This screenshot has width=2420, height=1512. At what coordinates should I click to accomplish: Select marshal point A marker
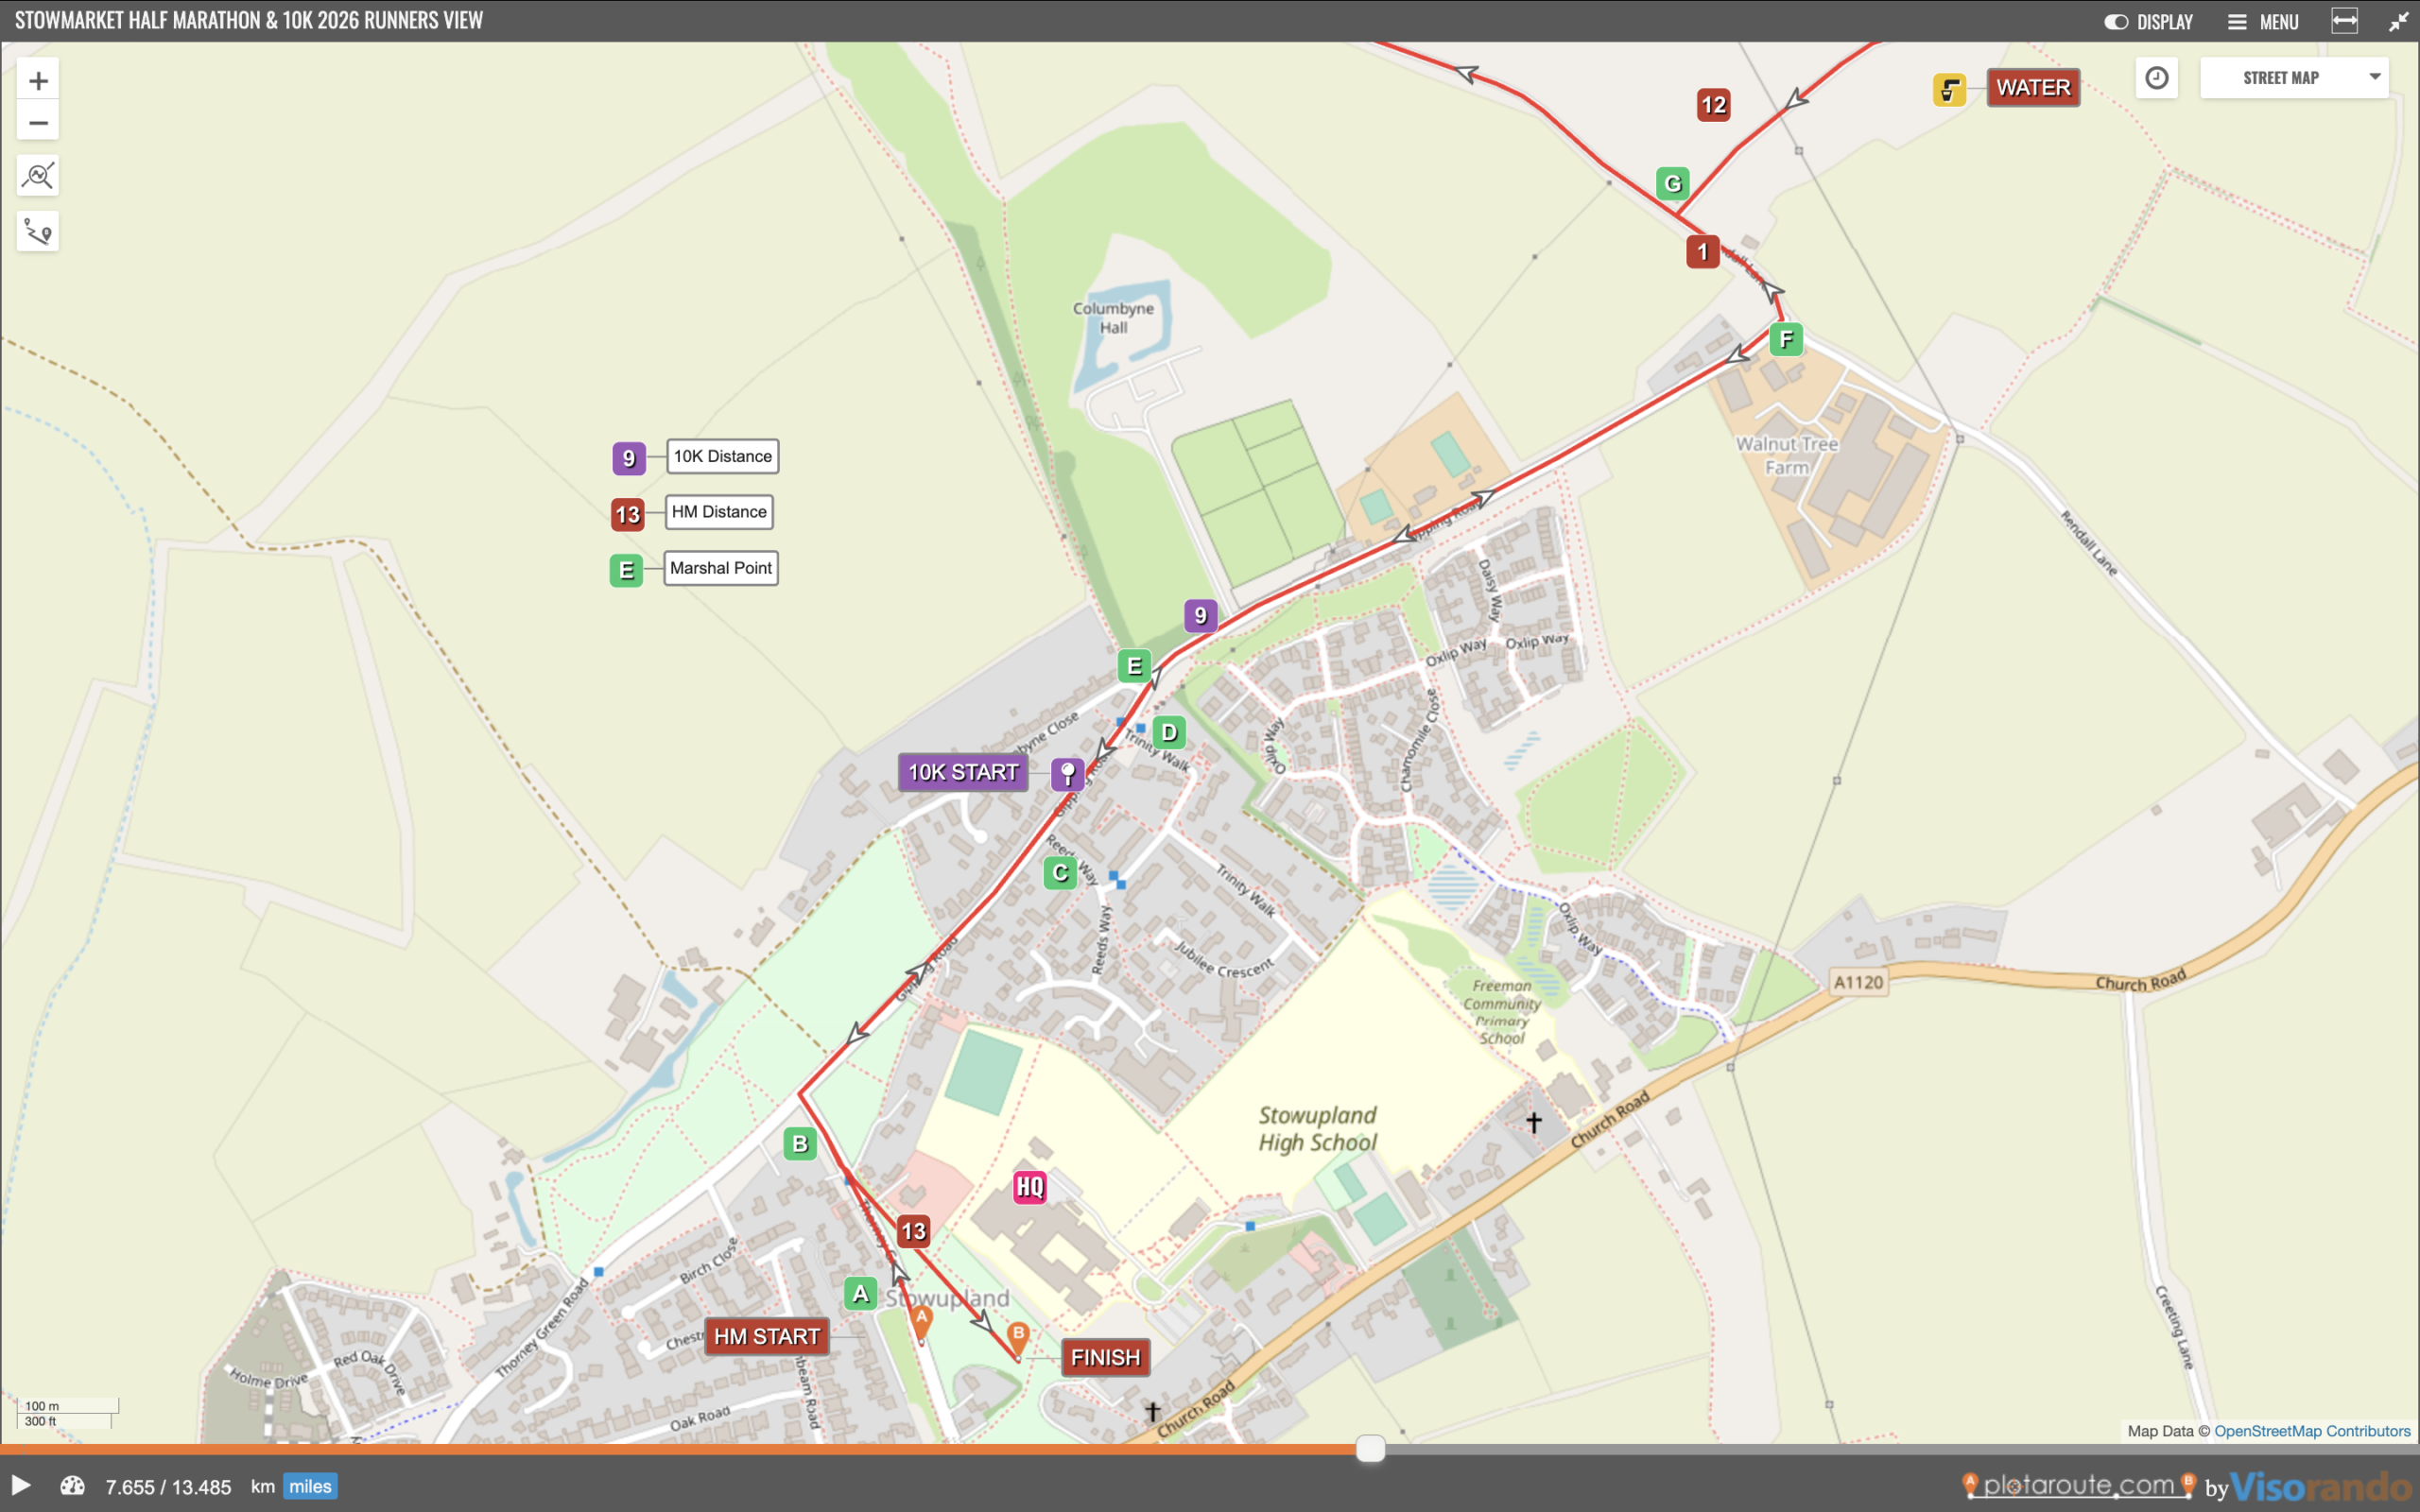coord(860,1294)
